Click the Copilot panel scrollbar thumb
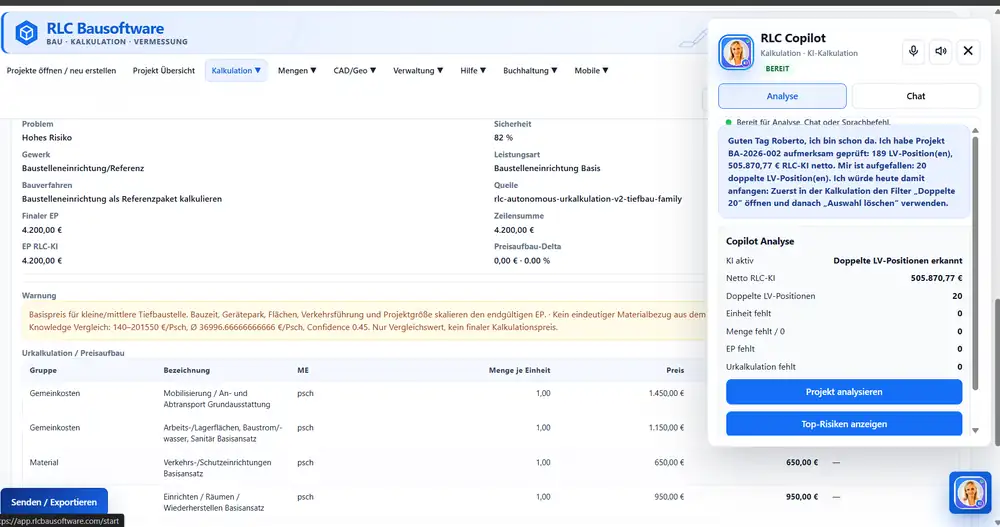Image resolution: width=1000 pixels, height=527 pixels. (975, 263)
